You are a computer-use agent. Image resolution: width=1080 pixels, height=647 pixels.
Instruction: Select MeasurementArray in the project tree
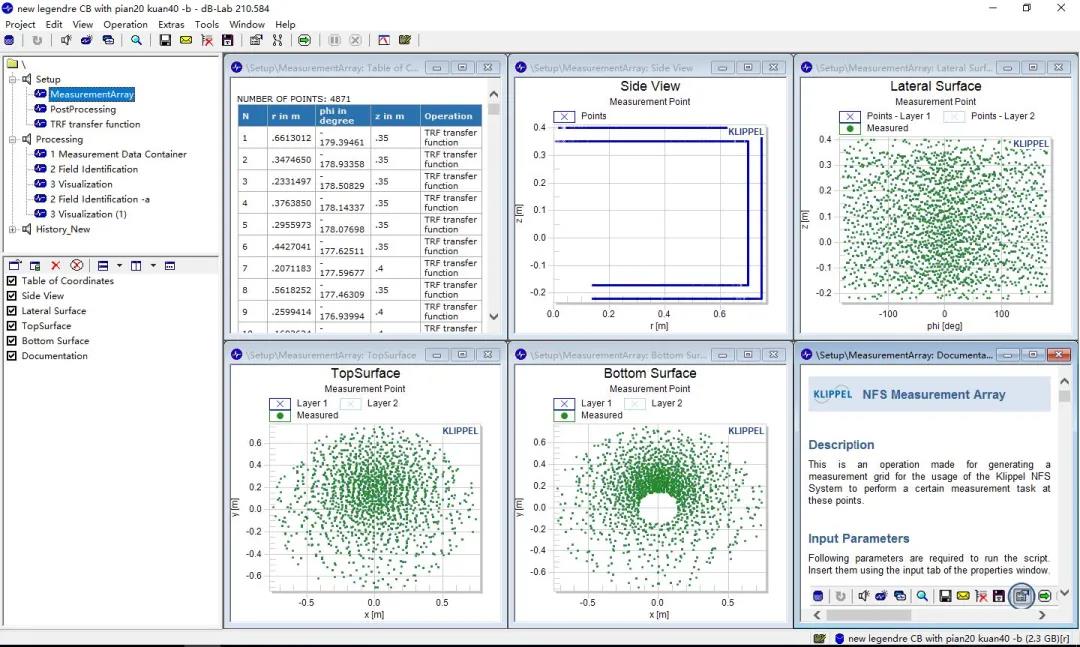pyautogui.click(x=92, y=94)
